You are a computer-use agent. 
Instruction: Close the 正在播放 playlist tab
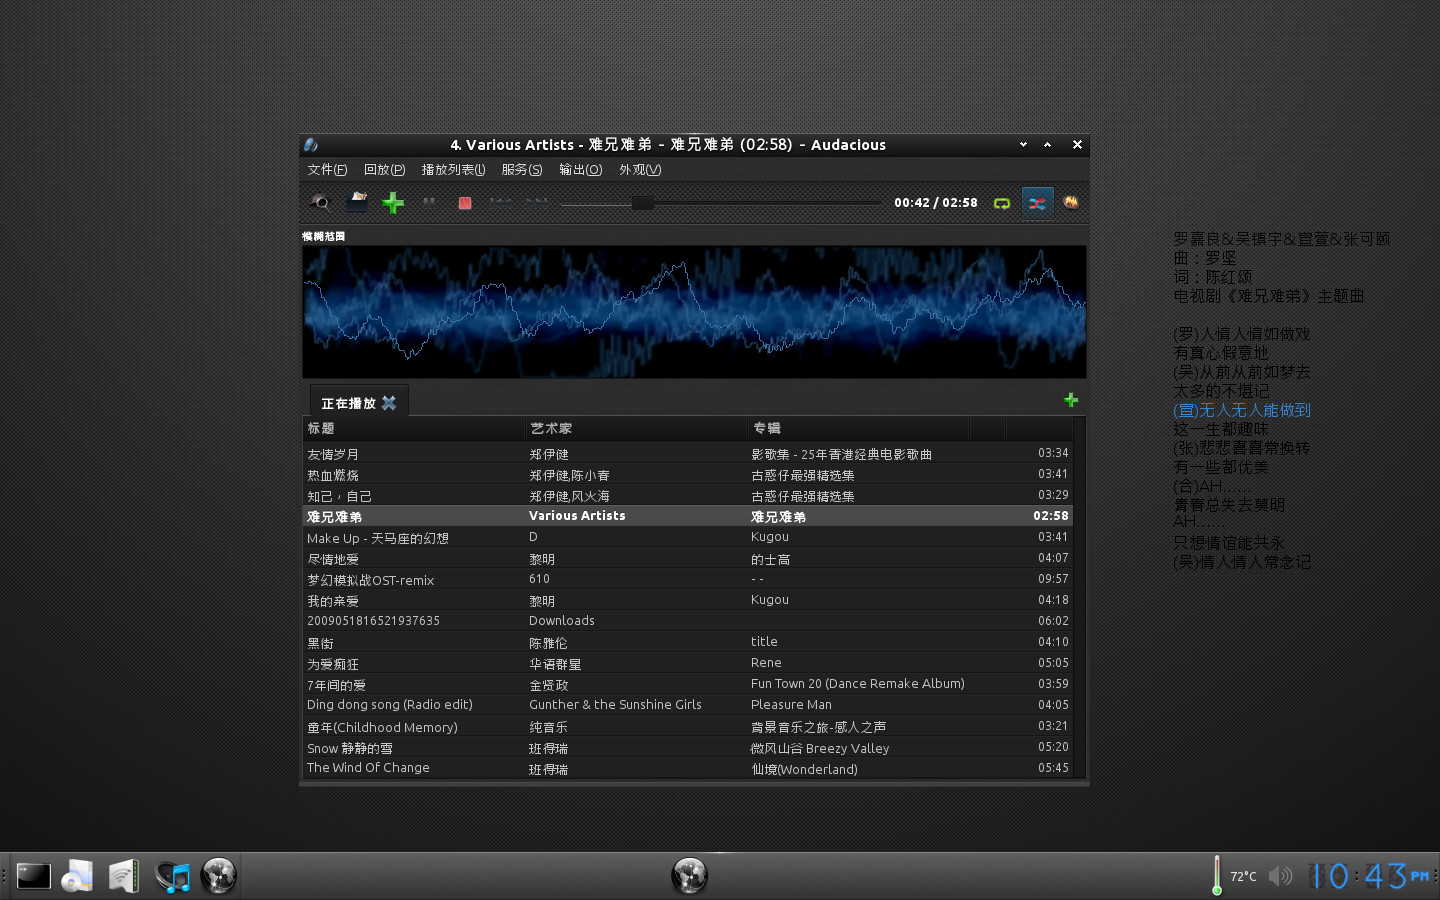point(389,403)
